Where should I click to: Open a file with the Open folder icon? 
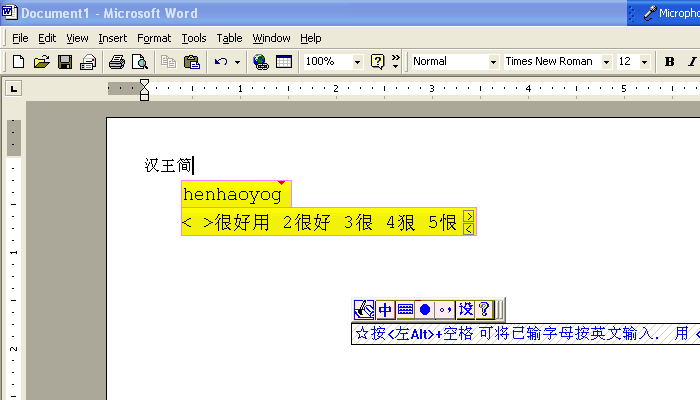42,62
